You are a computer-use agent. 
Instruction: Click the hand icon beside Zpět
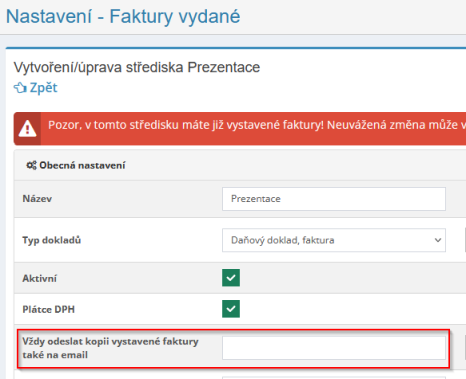[20, 88]
